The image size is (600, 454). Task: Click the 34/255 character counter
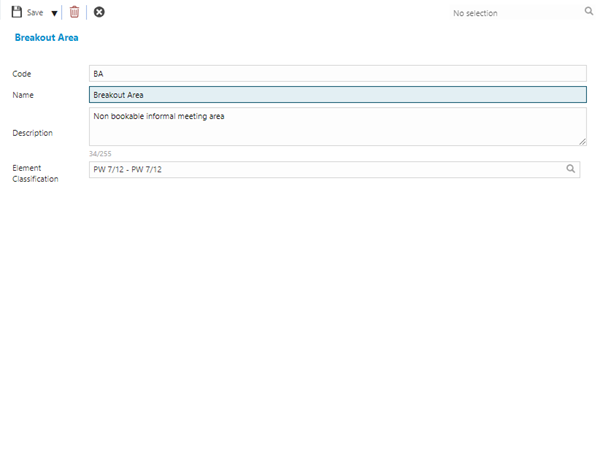[101, 153]
